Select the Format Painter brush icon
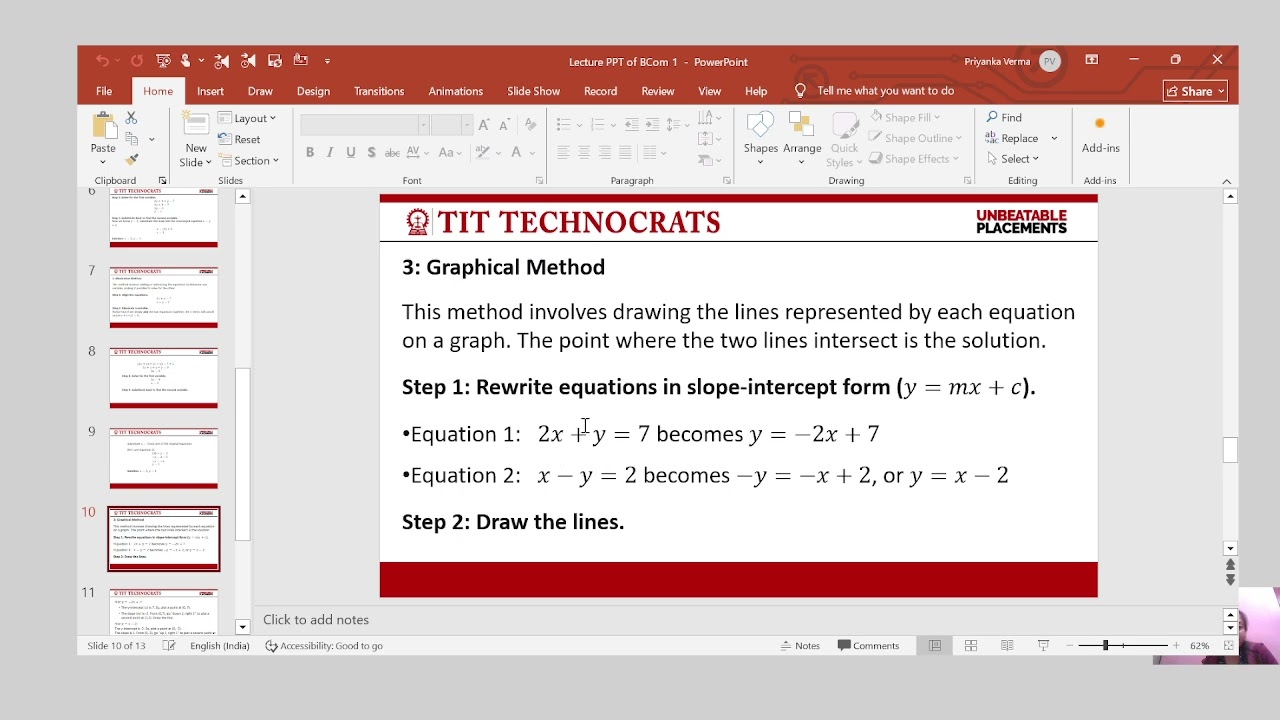1280x720 pixels. tap(131, 160)
